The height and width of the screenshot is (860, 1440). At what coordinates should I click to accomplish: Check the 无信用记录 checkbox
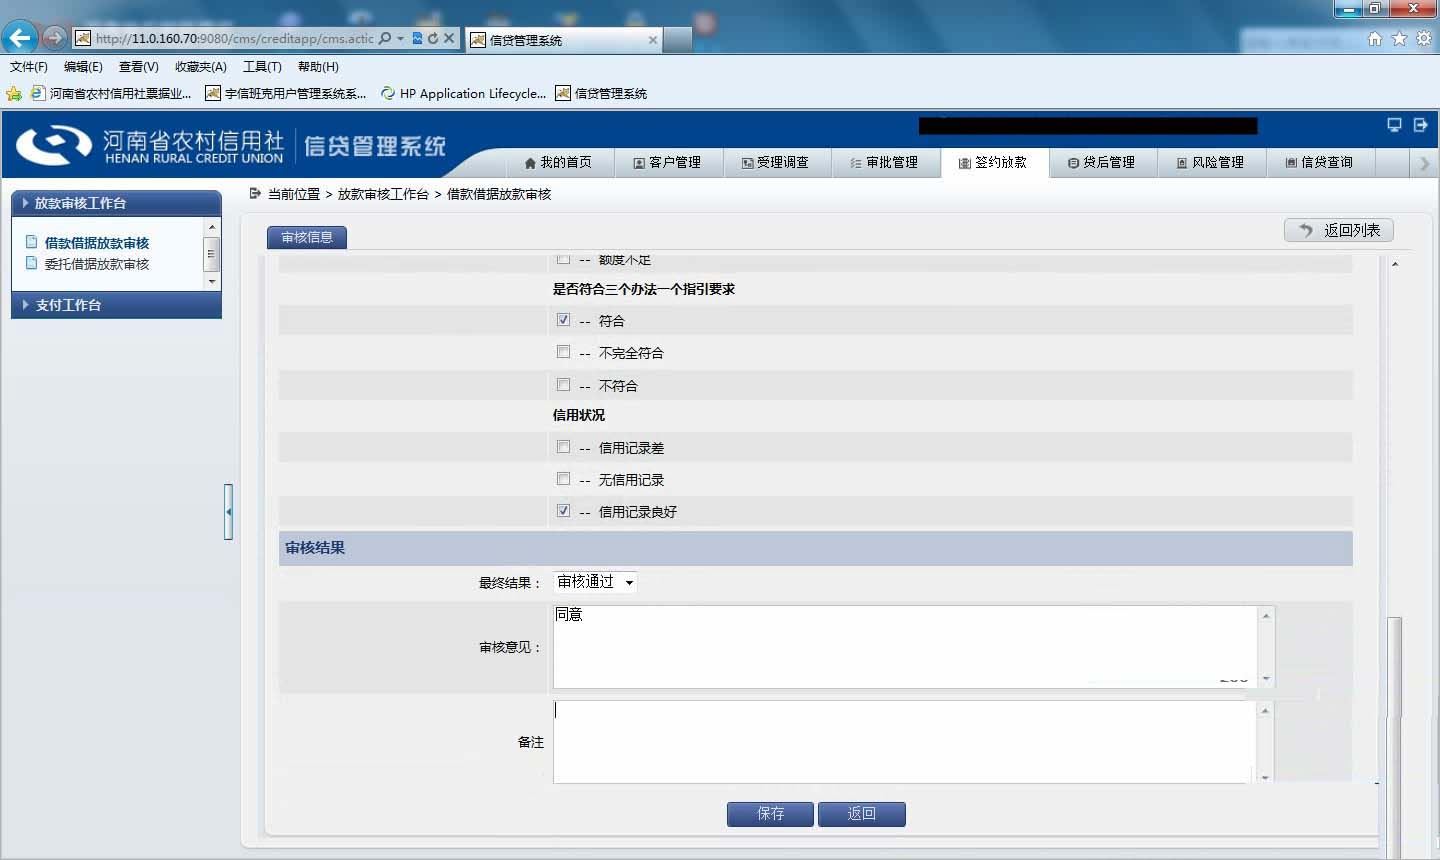563,479
